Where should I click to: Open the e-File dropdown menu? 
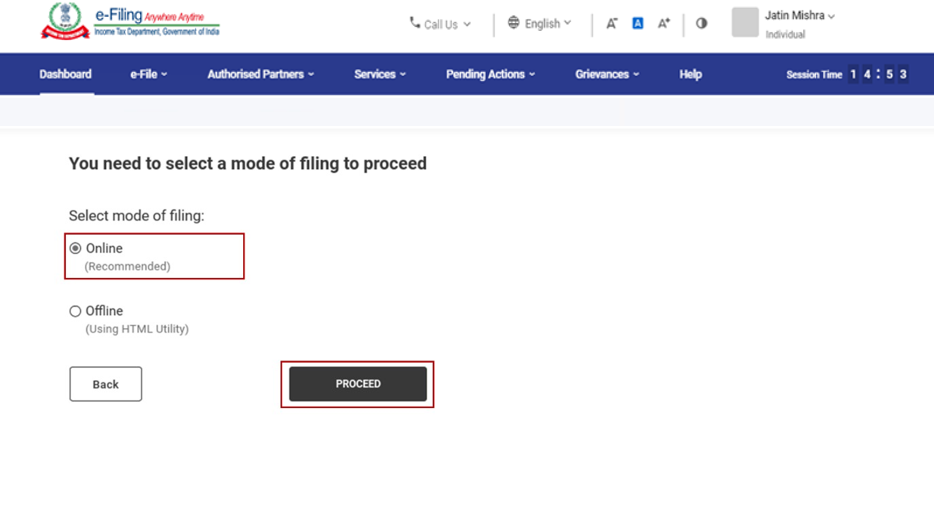pos(149,74)
